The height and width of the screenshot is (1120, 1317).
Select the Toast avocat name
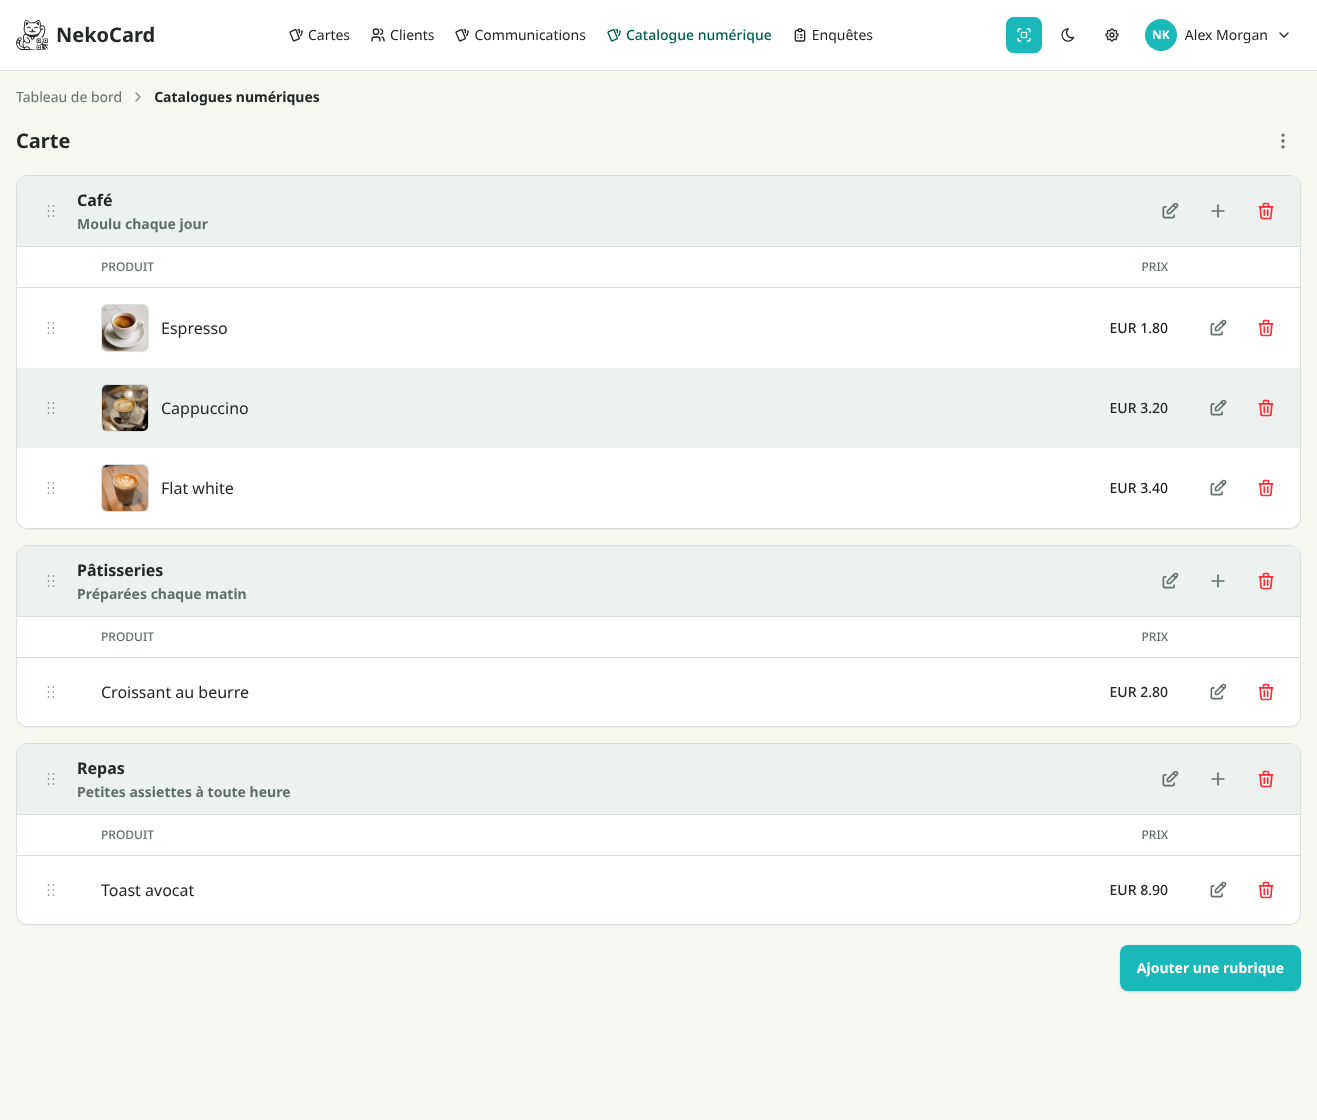(x=148, y=890)
